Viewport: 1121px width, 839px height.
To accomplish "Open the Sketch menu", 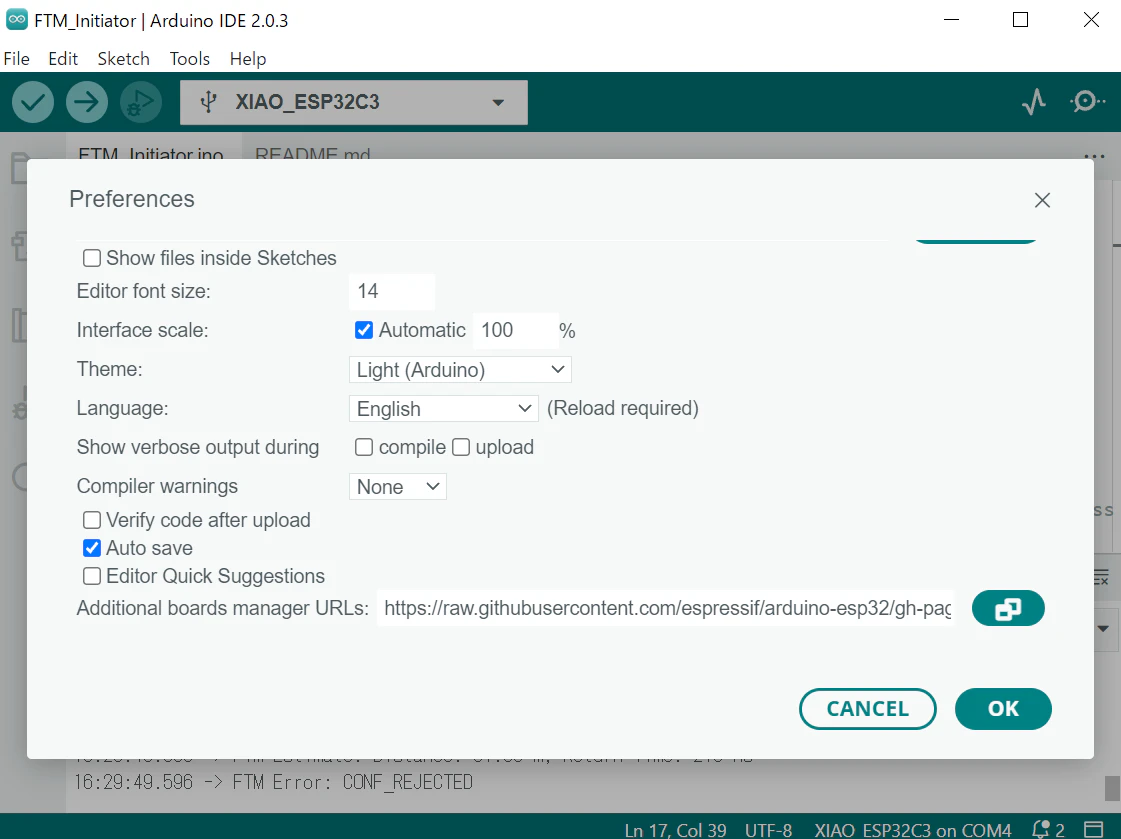I will click(124, 59).
